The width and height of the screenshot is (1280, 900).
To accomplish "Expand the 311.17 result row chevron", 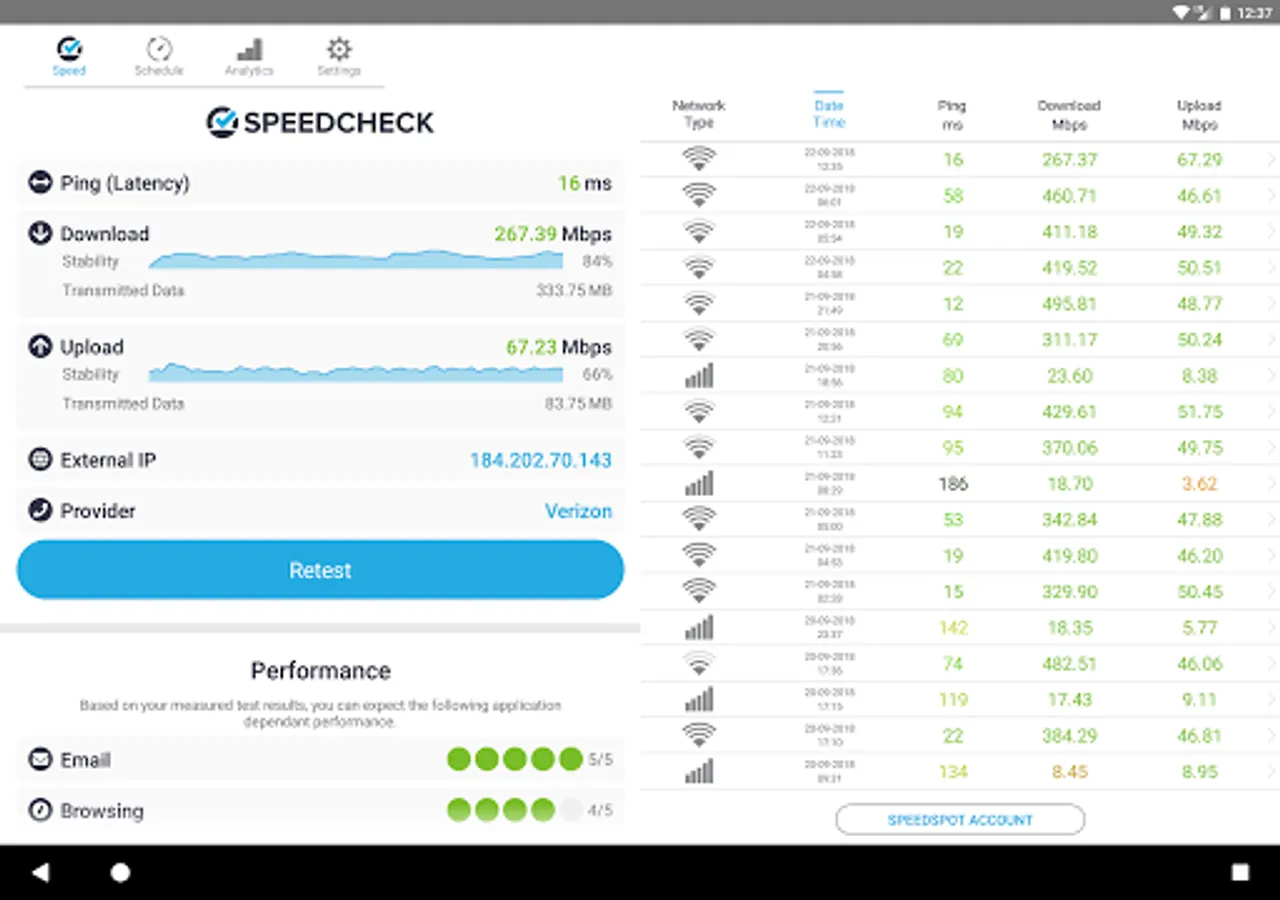I will 1272,339.
